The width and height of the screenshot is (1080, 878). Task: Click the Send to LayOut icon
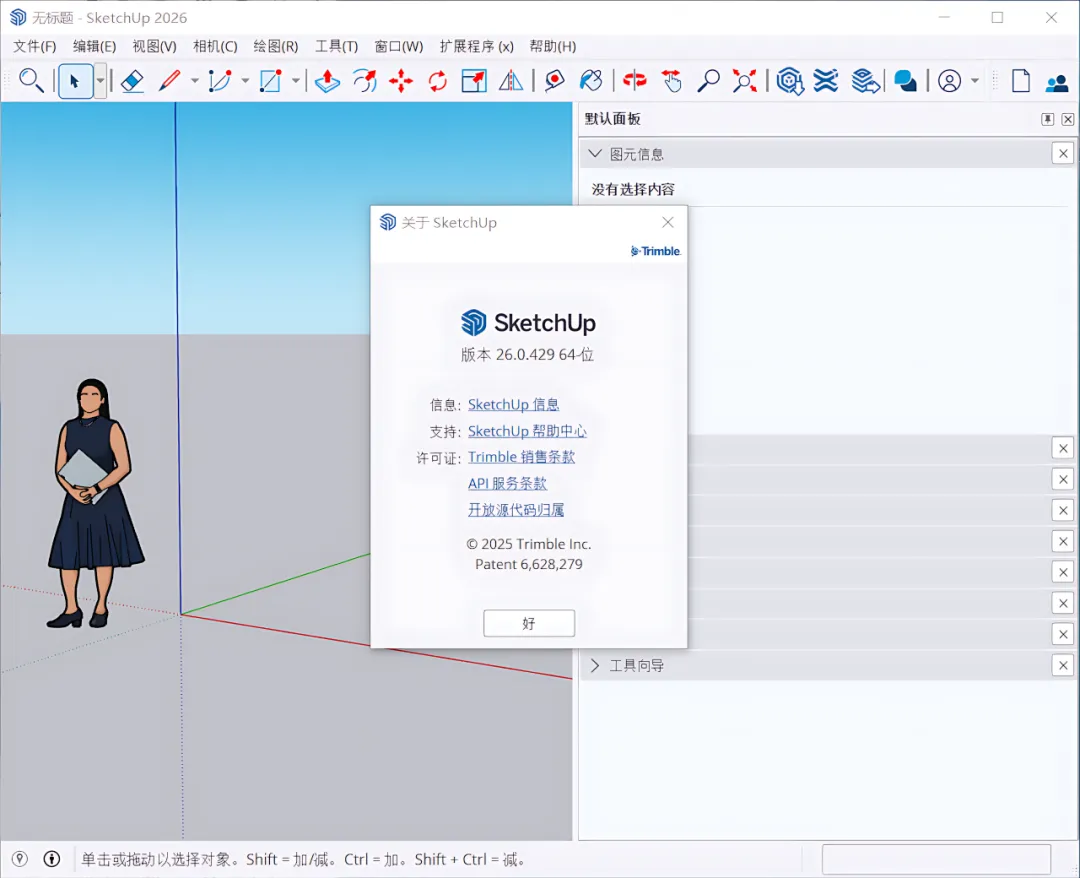[865, 81]
